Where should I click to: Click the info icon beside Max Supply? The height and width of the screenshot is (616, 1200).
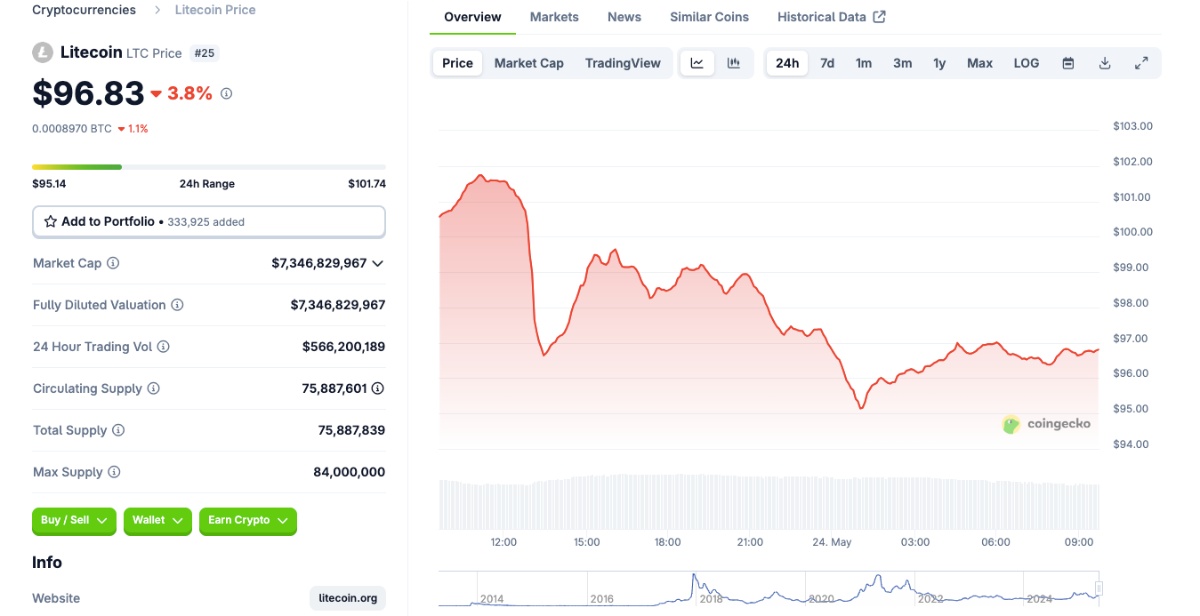point(114,472)
